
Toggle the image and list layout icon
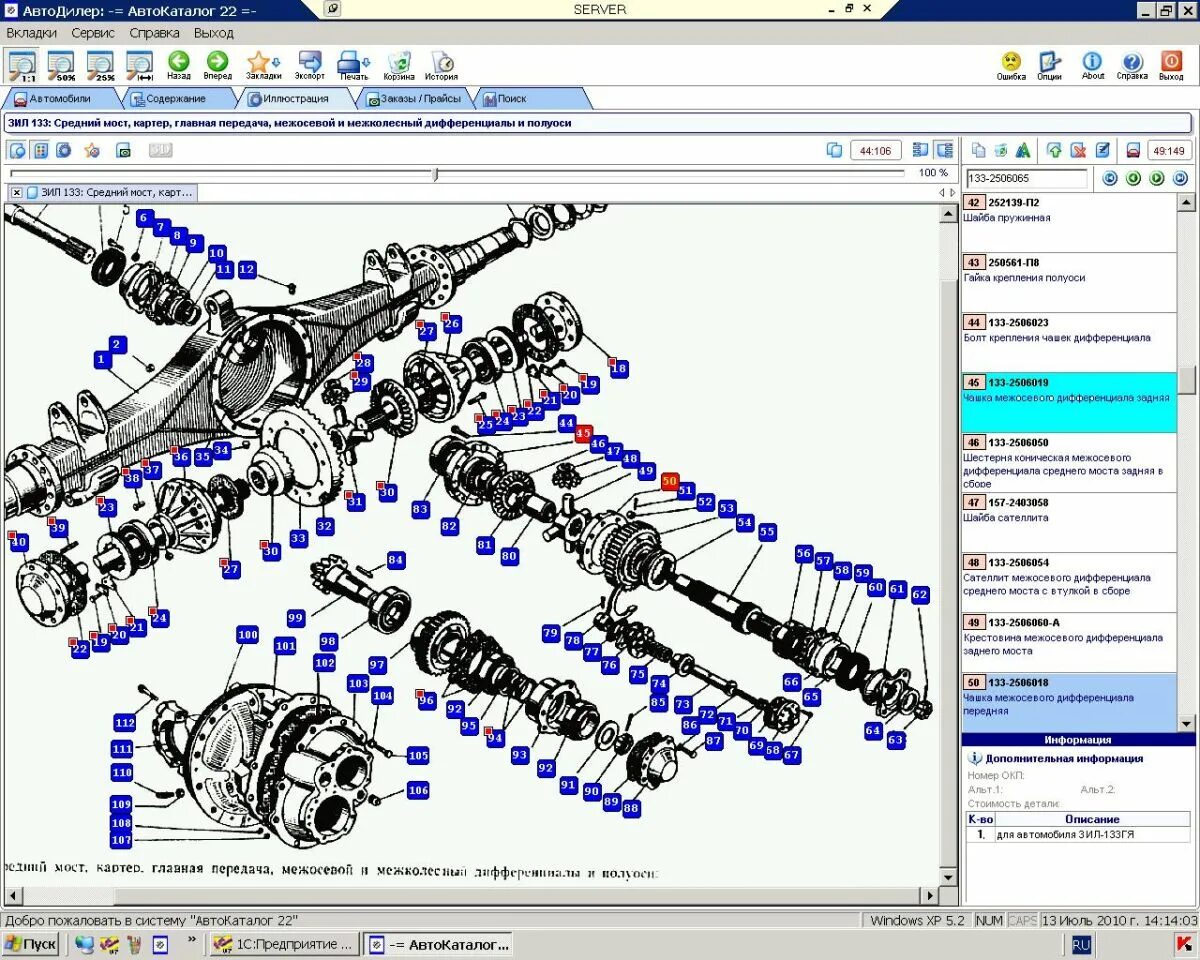coord(944,150)
